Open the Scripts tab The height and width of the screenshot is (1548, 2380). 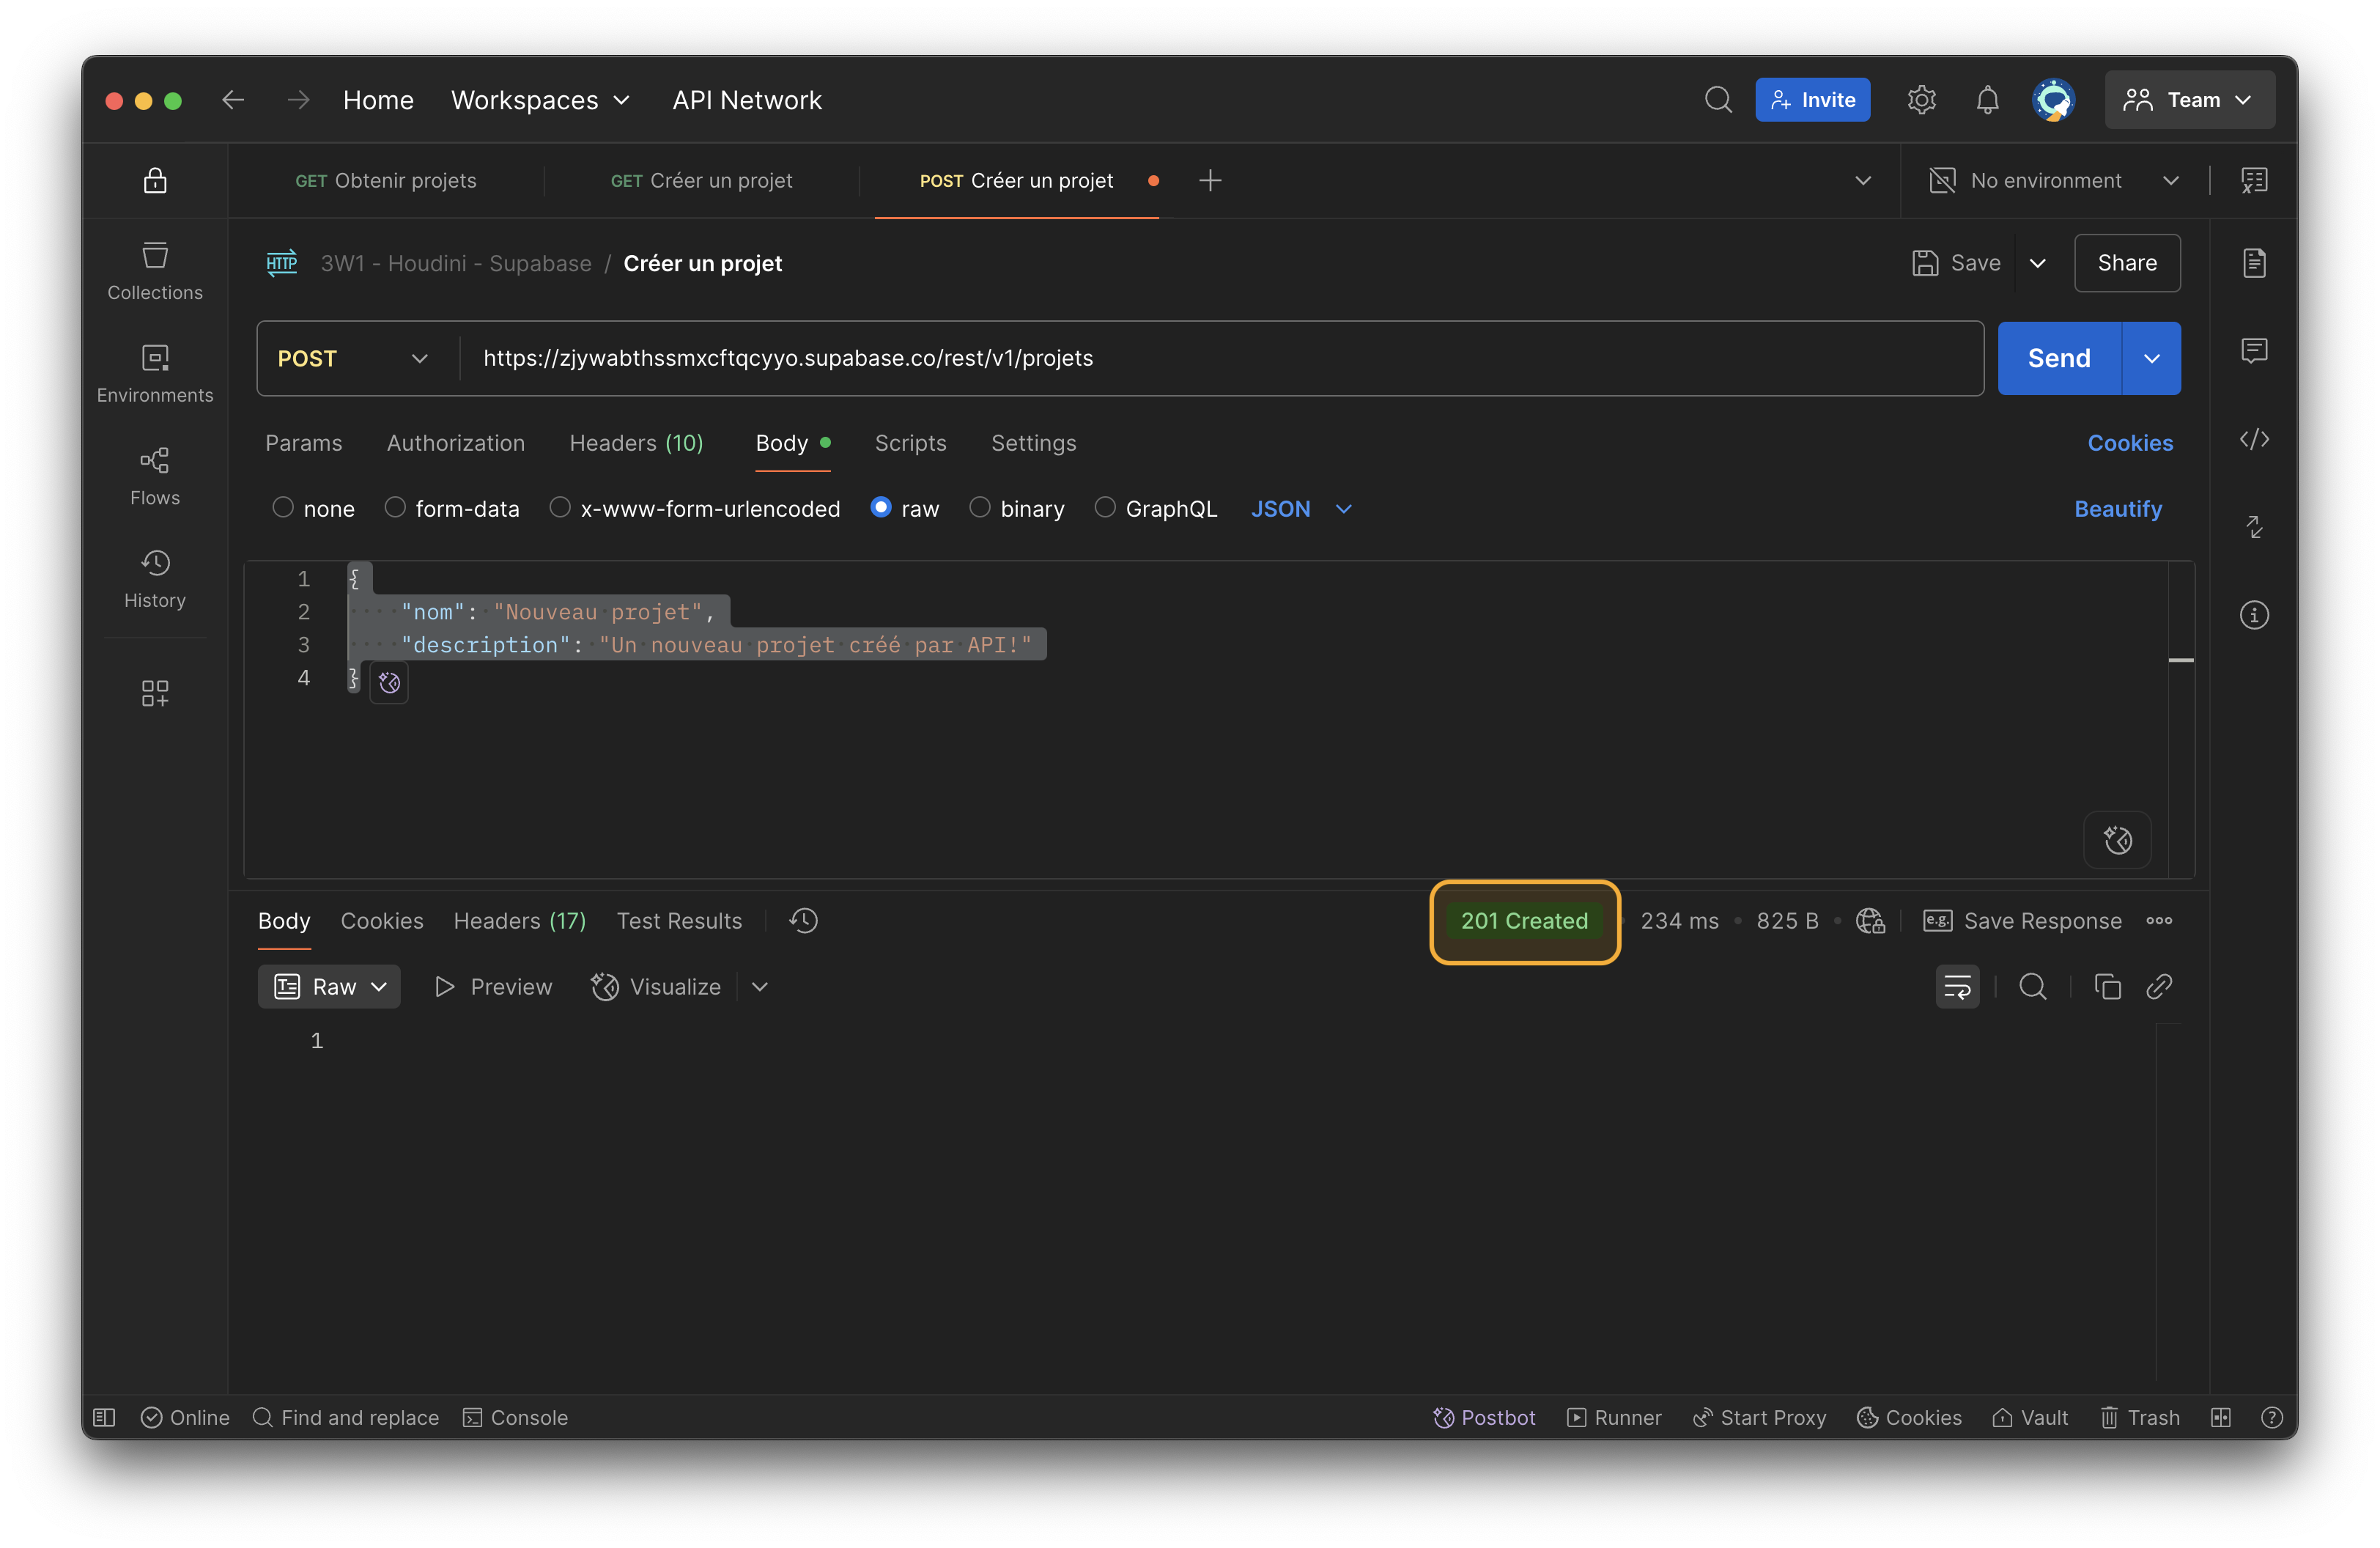910,443
